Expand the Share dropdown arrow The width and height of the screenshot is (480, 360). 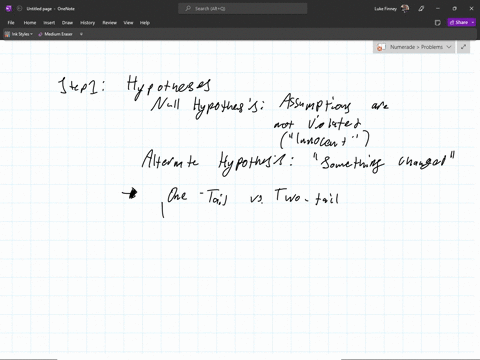473,22
